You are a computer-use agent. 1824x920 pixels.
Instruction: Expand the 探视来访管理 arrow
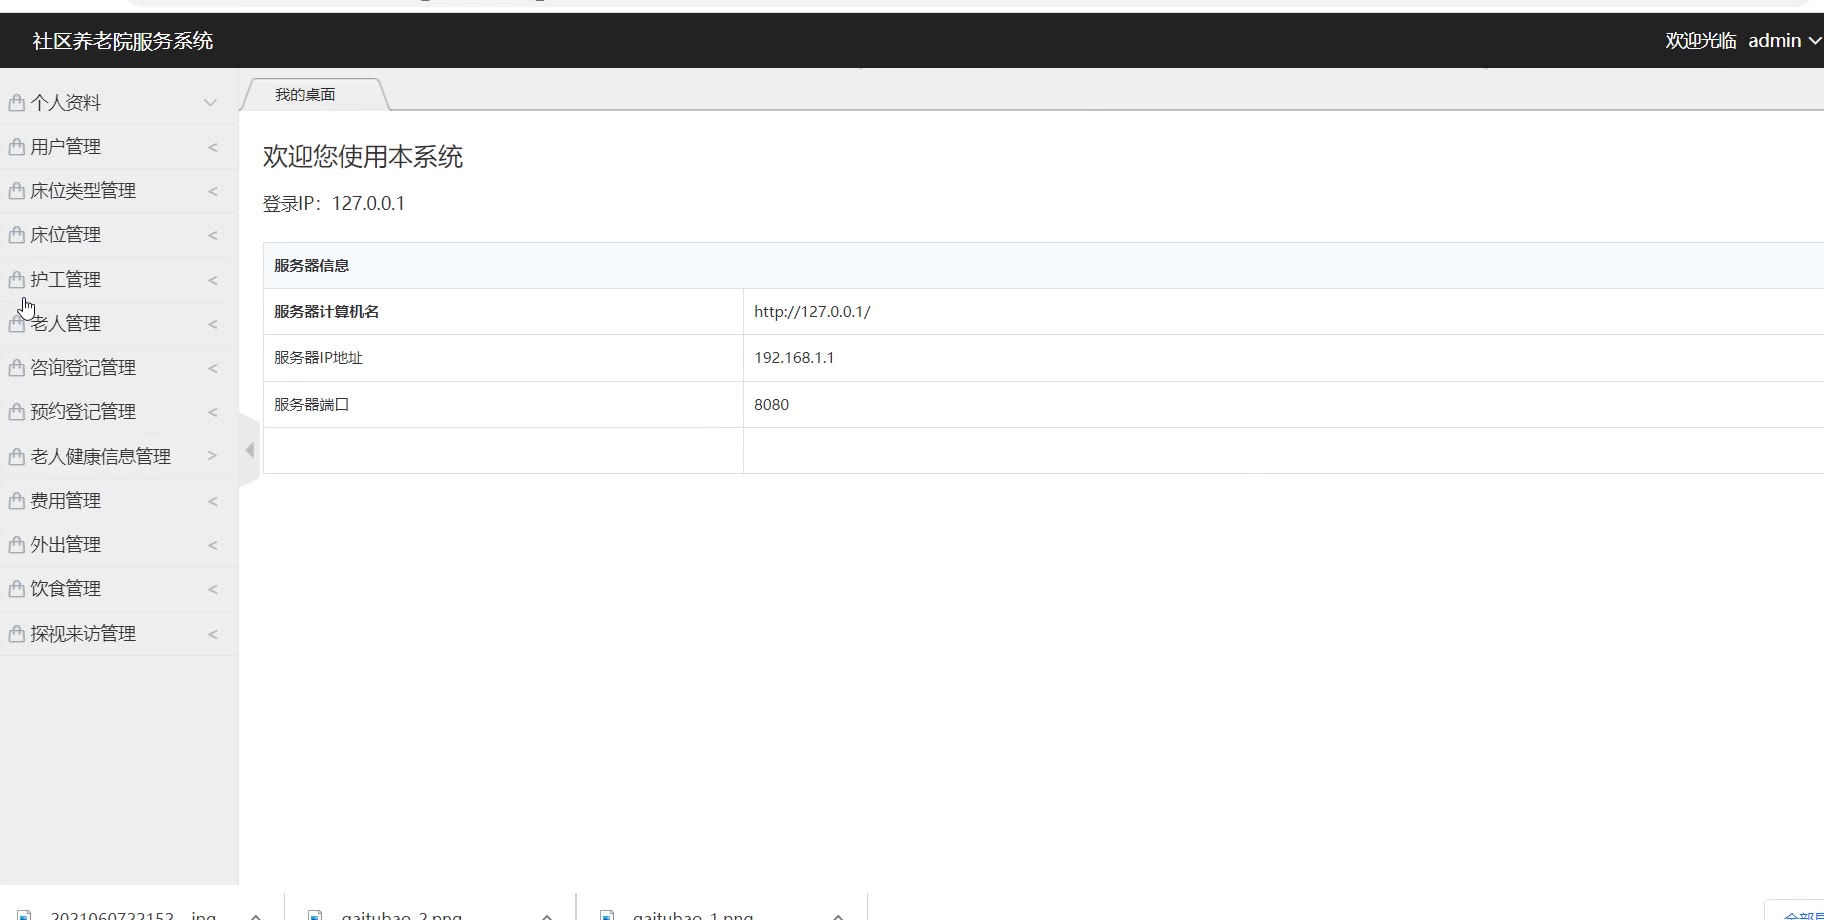[x=212, y=634]
